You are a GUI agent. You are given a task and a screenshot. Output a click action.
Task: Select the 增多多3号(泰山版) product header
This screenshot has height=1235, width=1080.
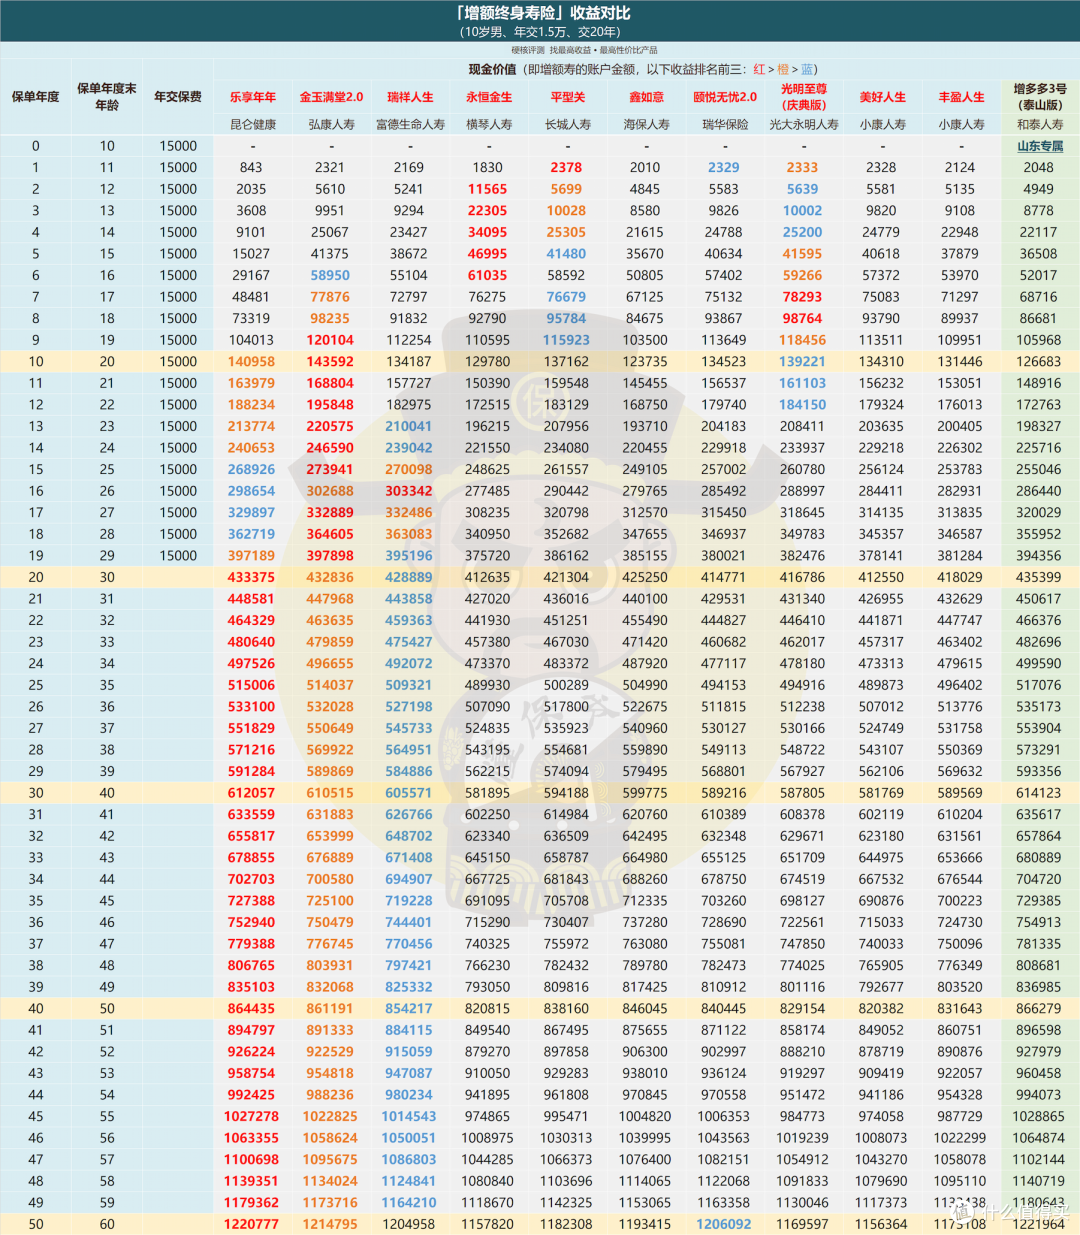tap(1040, 97)
